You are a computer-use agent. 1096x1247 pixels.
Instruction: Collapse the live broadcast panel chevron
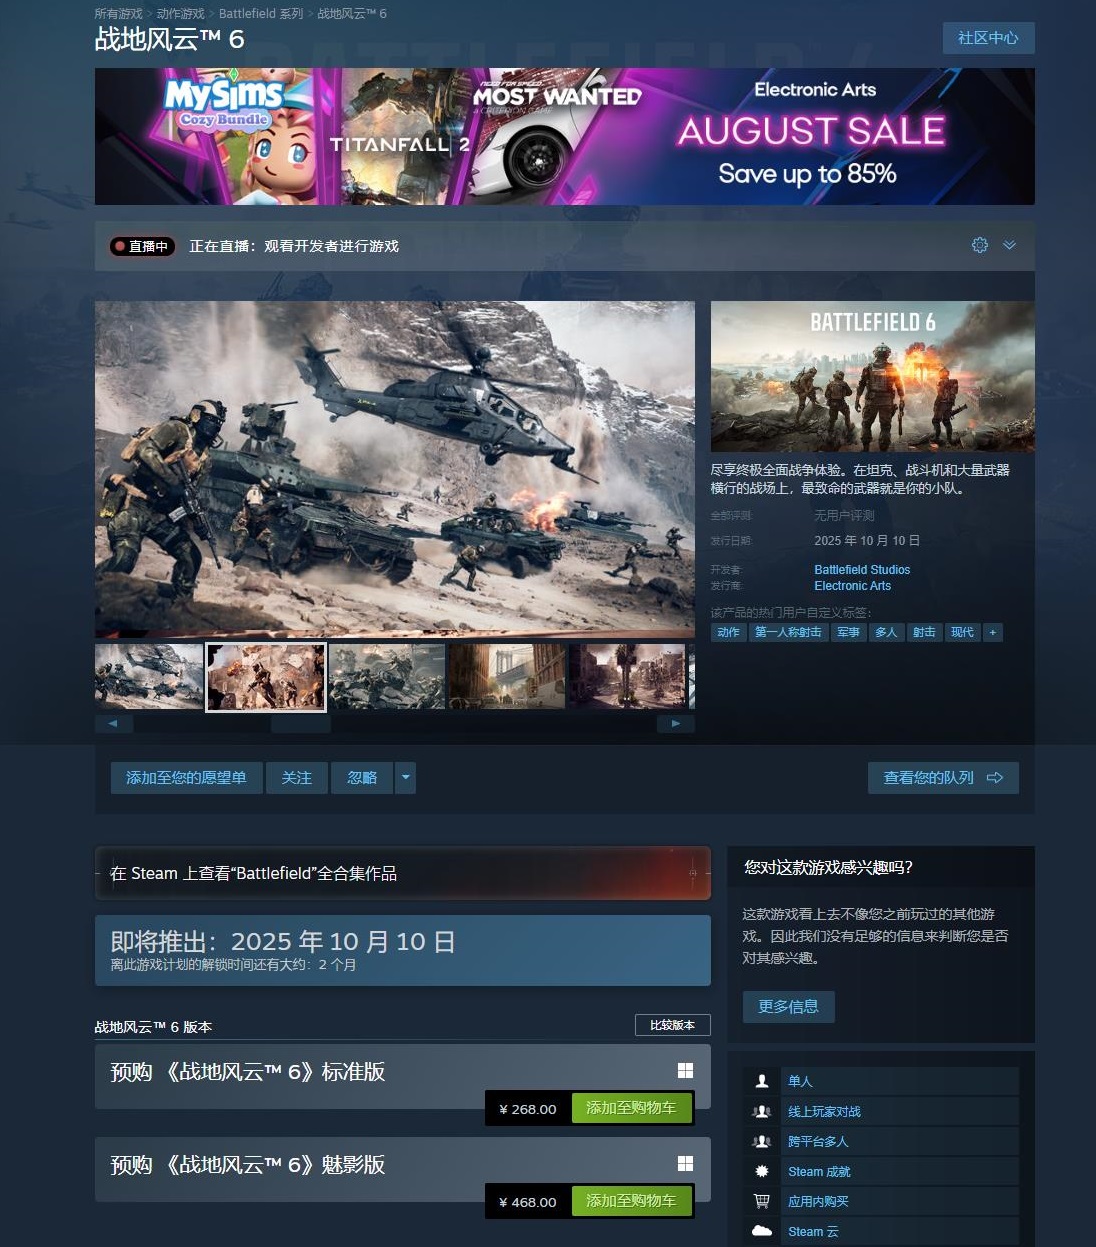click(x=1009, y=245)
